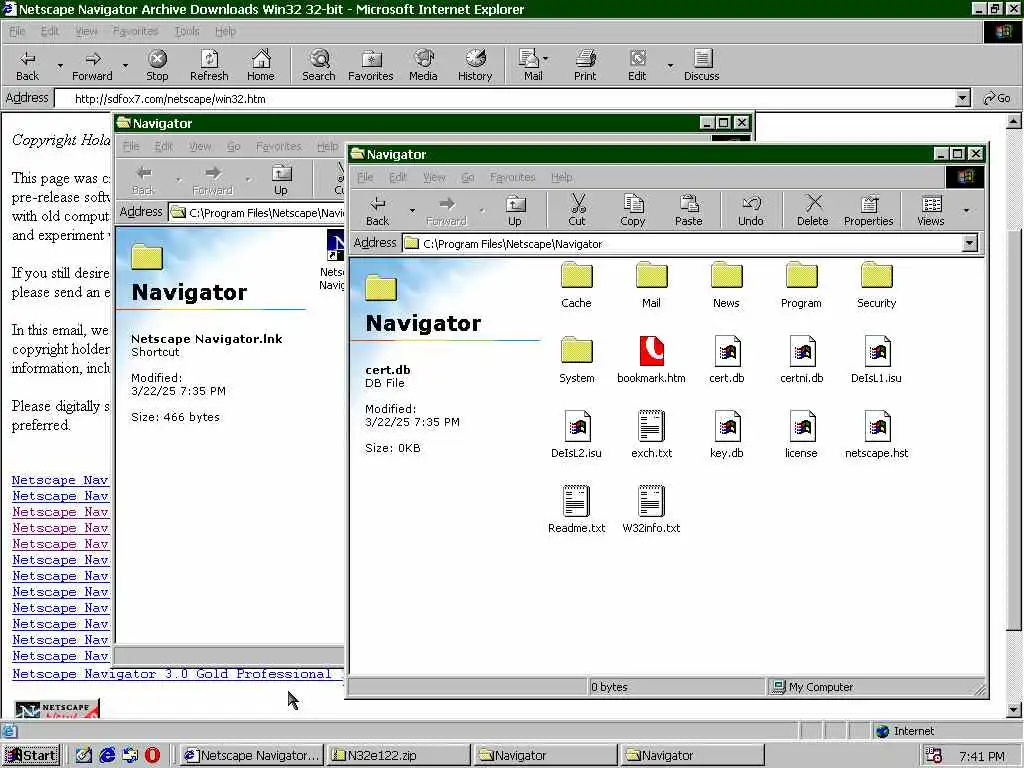Viewport: 1024px width, 768px height.
Task: Open Tools menu in Internet Explorer
Action: click(187, 31)
